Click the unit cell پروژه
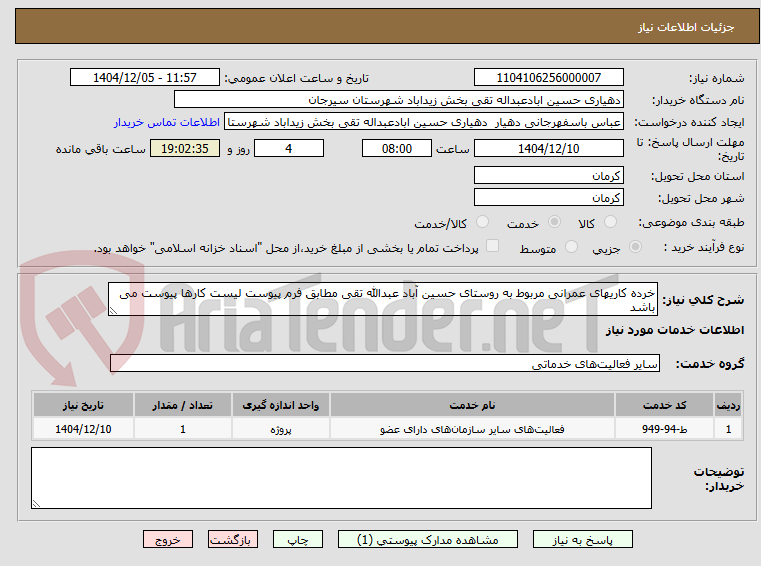Image resolution: width=761 pixels, height=566 pixels. point(281,429)
